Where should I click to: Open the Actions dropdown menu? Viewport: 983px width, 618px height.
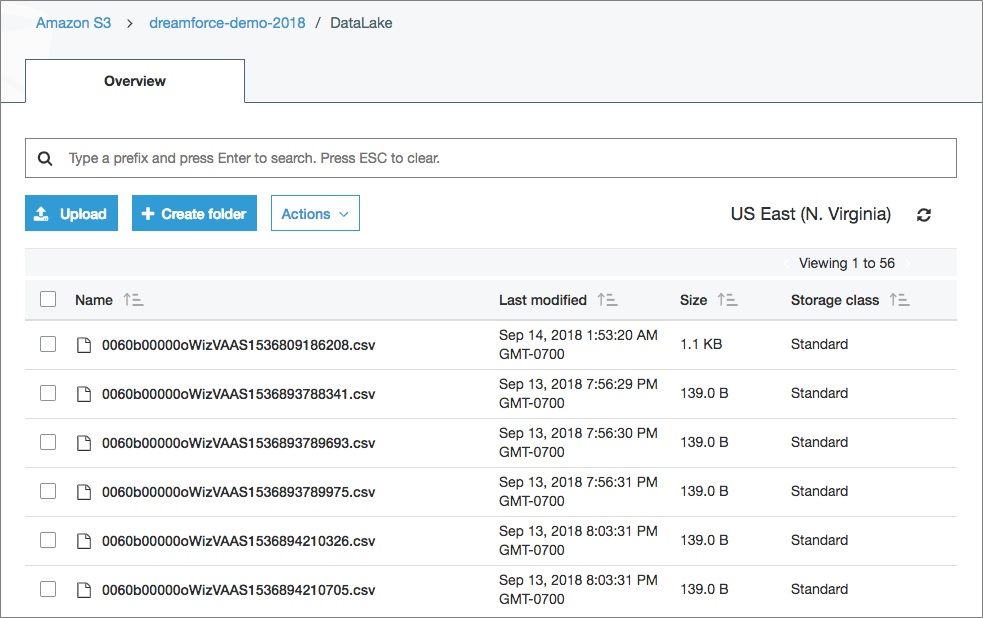[315, 214]
